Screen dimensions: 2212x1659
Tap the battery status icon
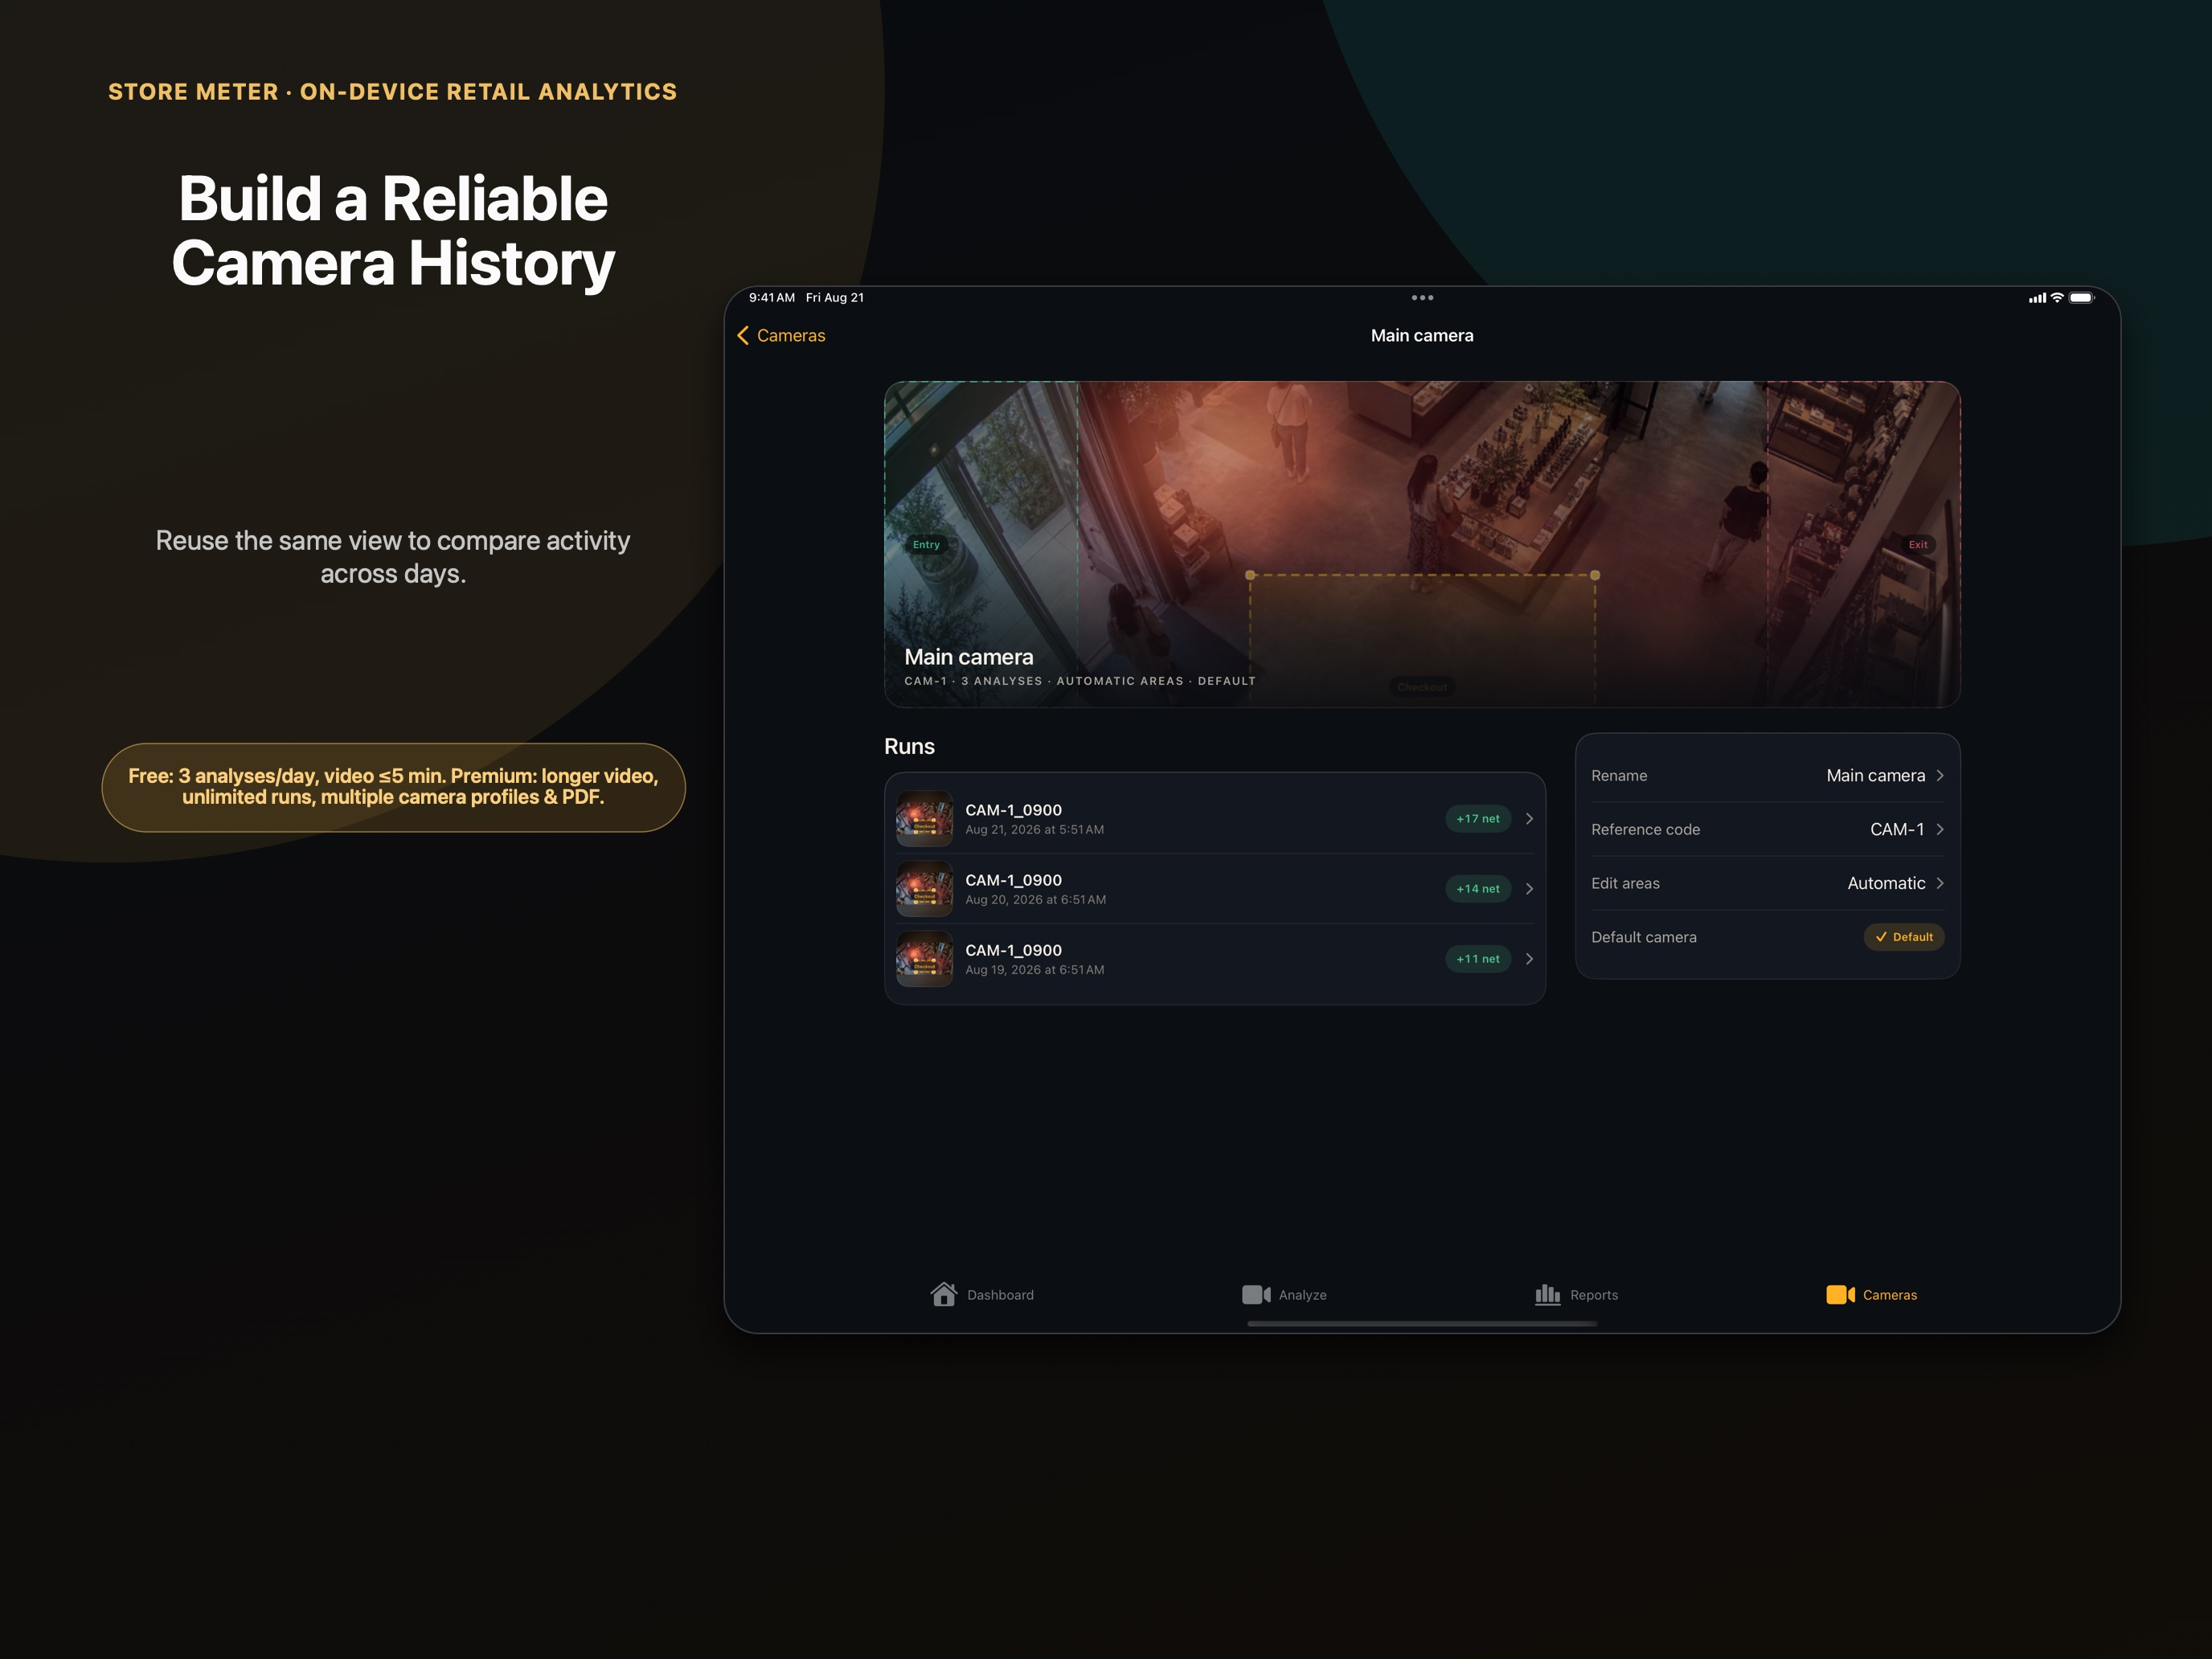click(x=2082, y=298)
